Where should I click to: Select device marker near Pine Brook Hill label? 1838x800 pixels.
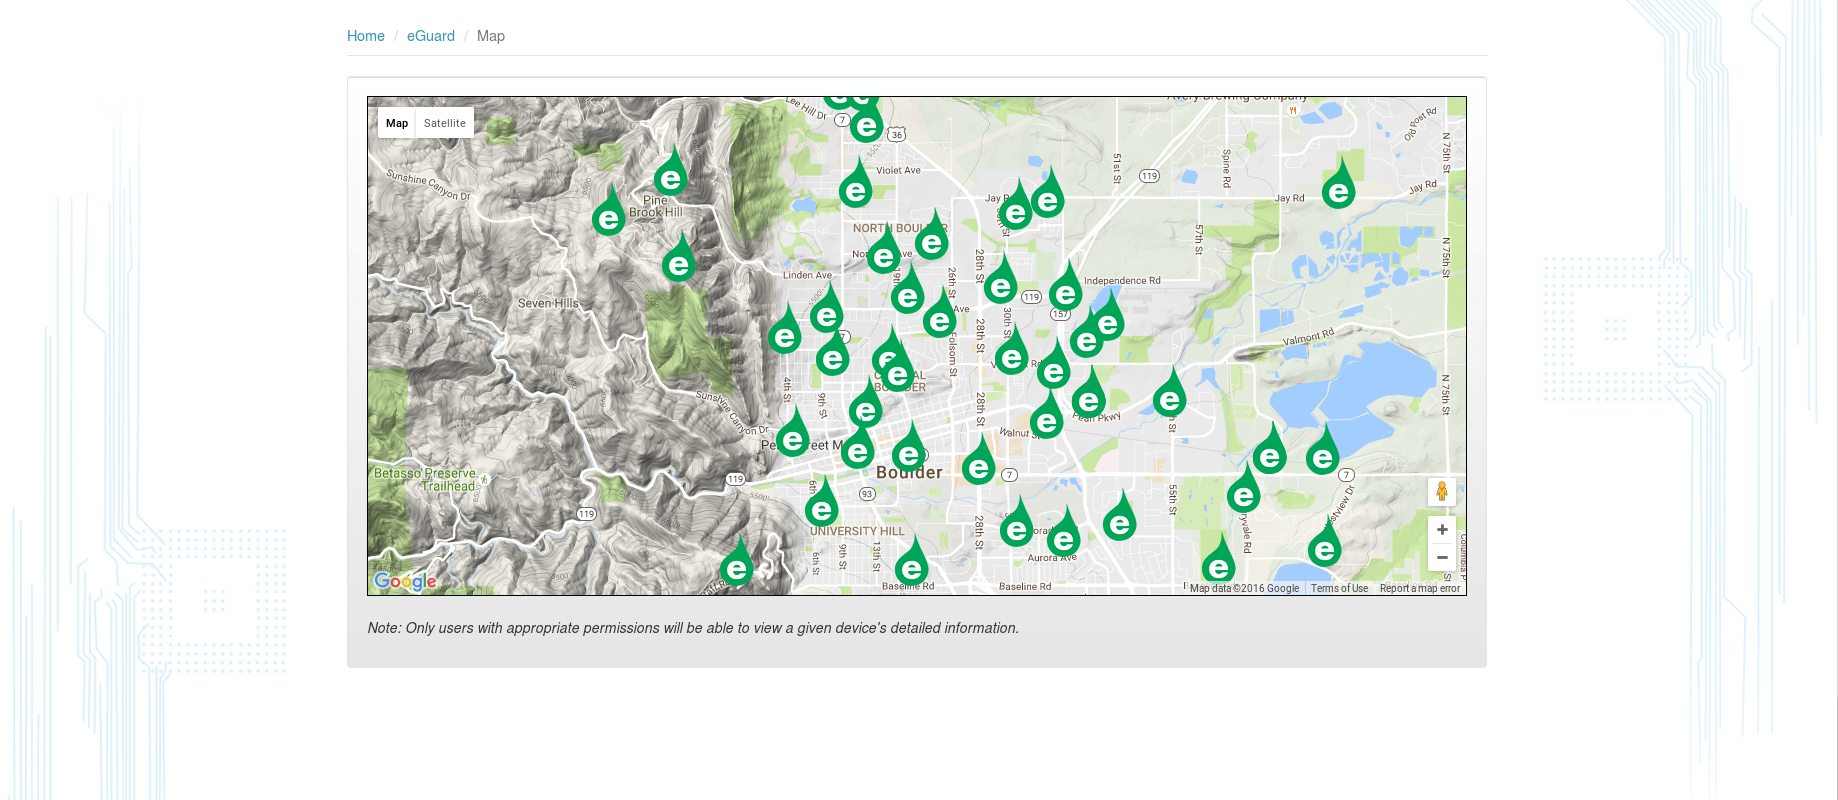[671, 171]
